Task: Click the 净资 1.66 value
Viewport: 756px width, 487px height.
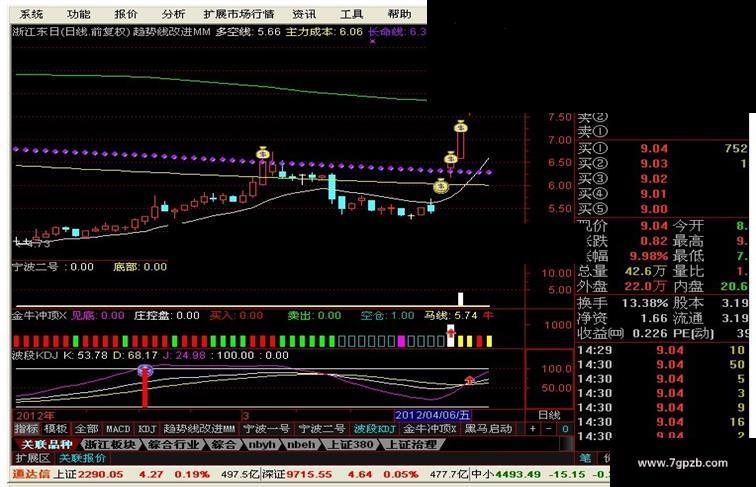Action: pos(654,318)
